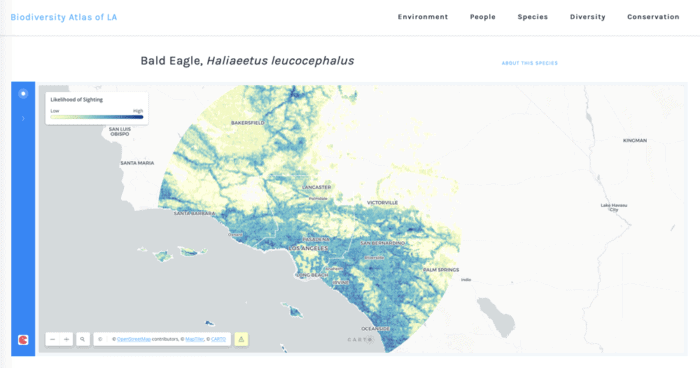
Task: Open the Species menu
Action: tap(533, 17)
